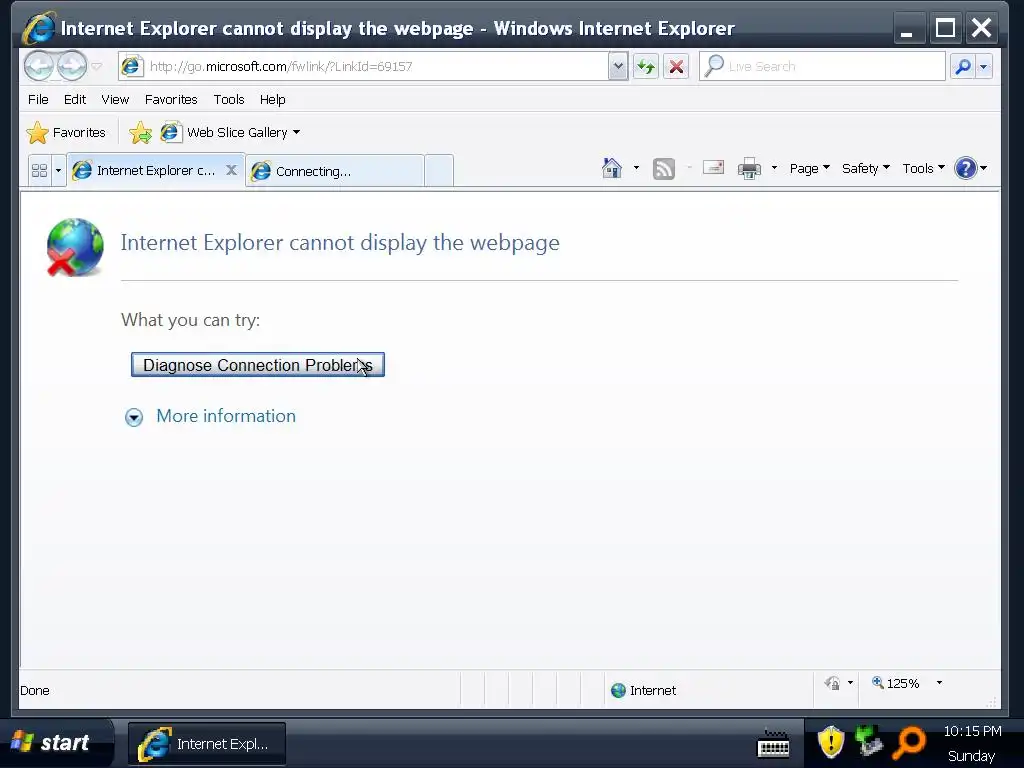Click the Safely Remove Hardware tray icon
This screenshot has height=768, width=1024.
869,742
